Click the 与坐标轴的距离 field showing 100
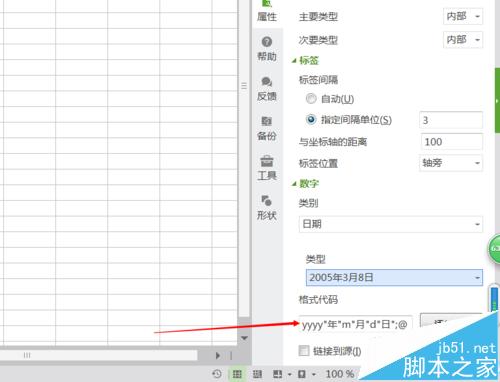 coord(452,142)
